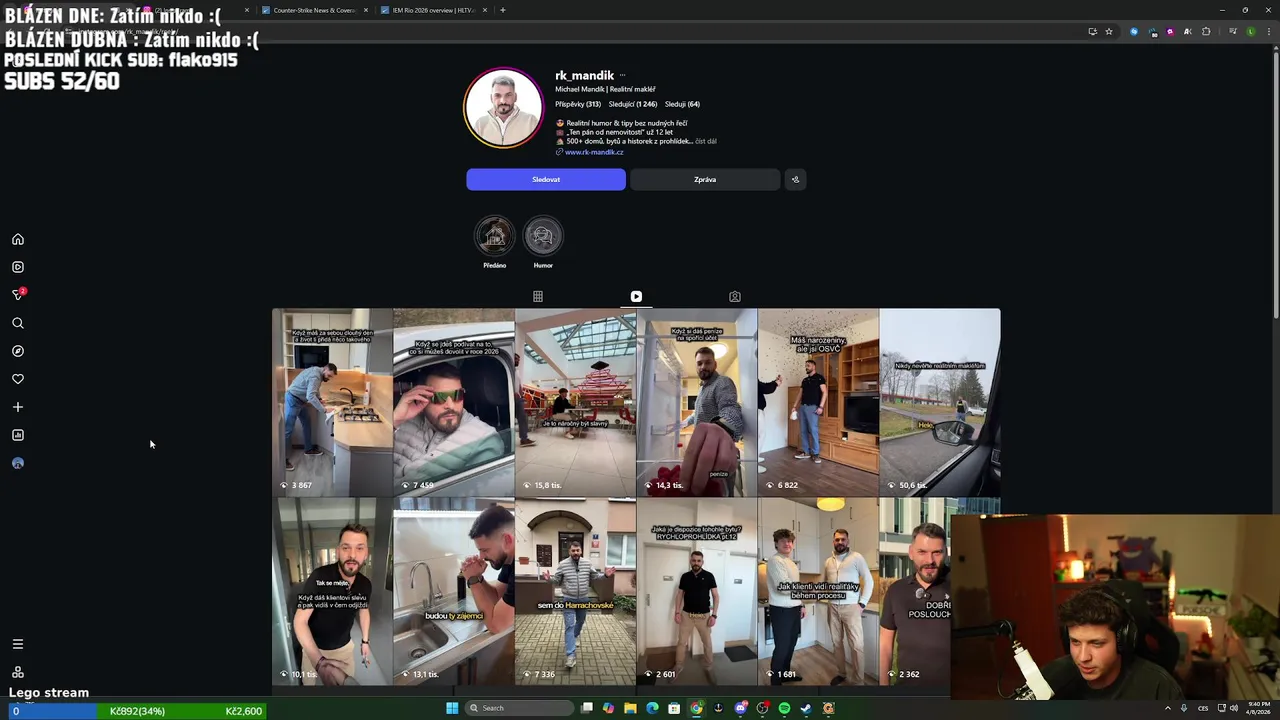Open Příspěvky (313) posts count
The image size is (1280, 720).
pyautogui.click(x=578, y=104)
